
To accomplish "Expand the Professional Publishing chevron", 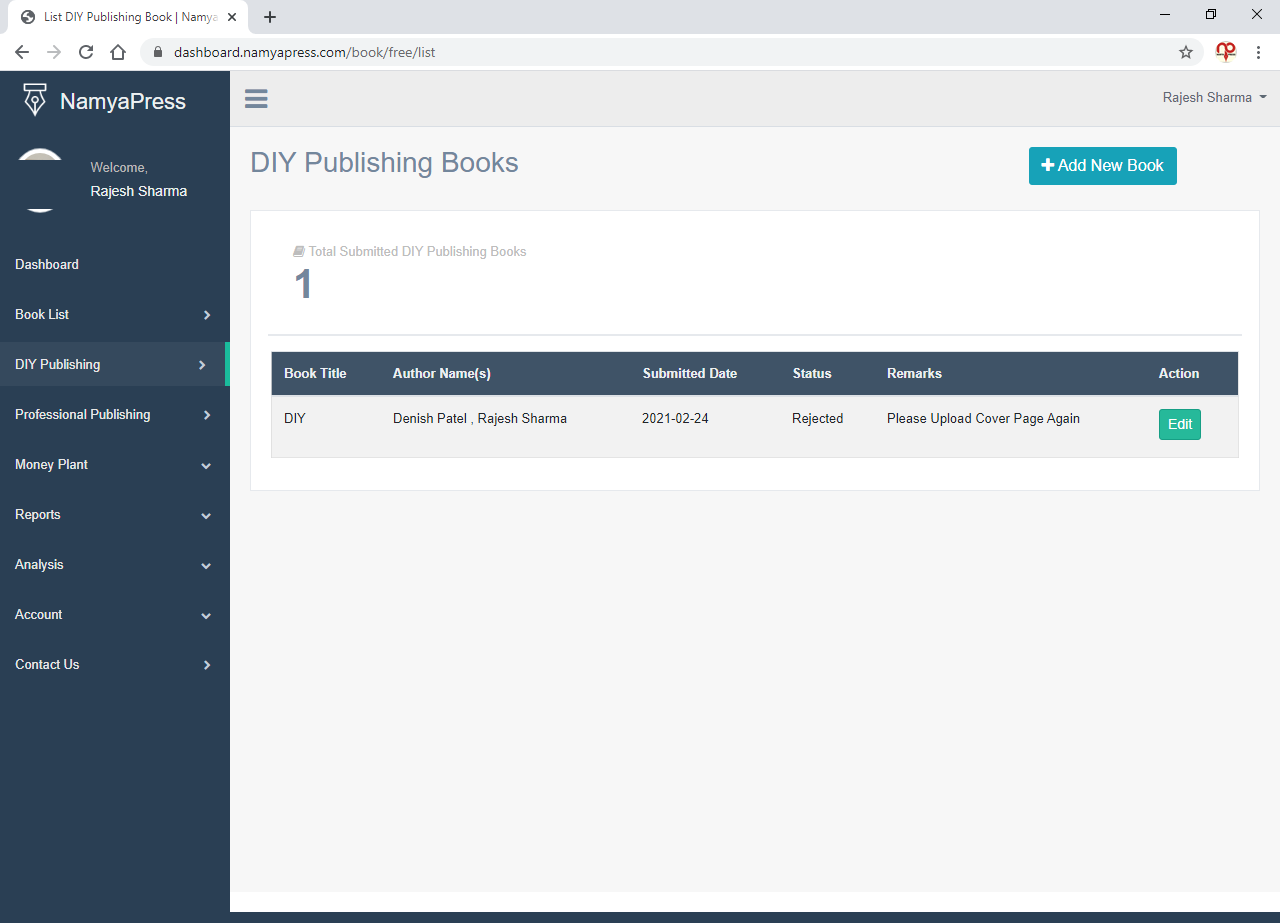I will 207,415.
